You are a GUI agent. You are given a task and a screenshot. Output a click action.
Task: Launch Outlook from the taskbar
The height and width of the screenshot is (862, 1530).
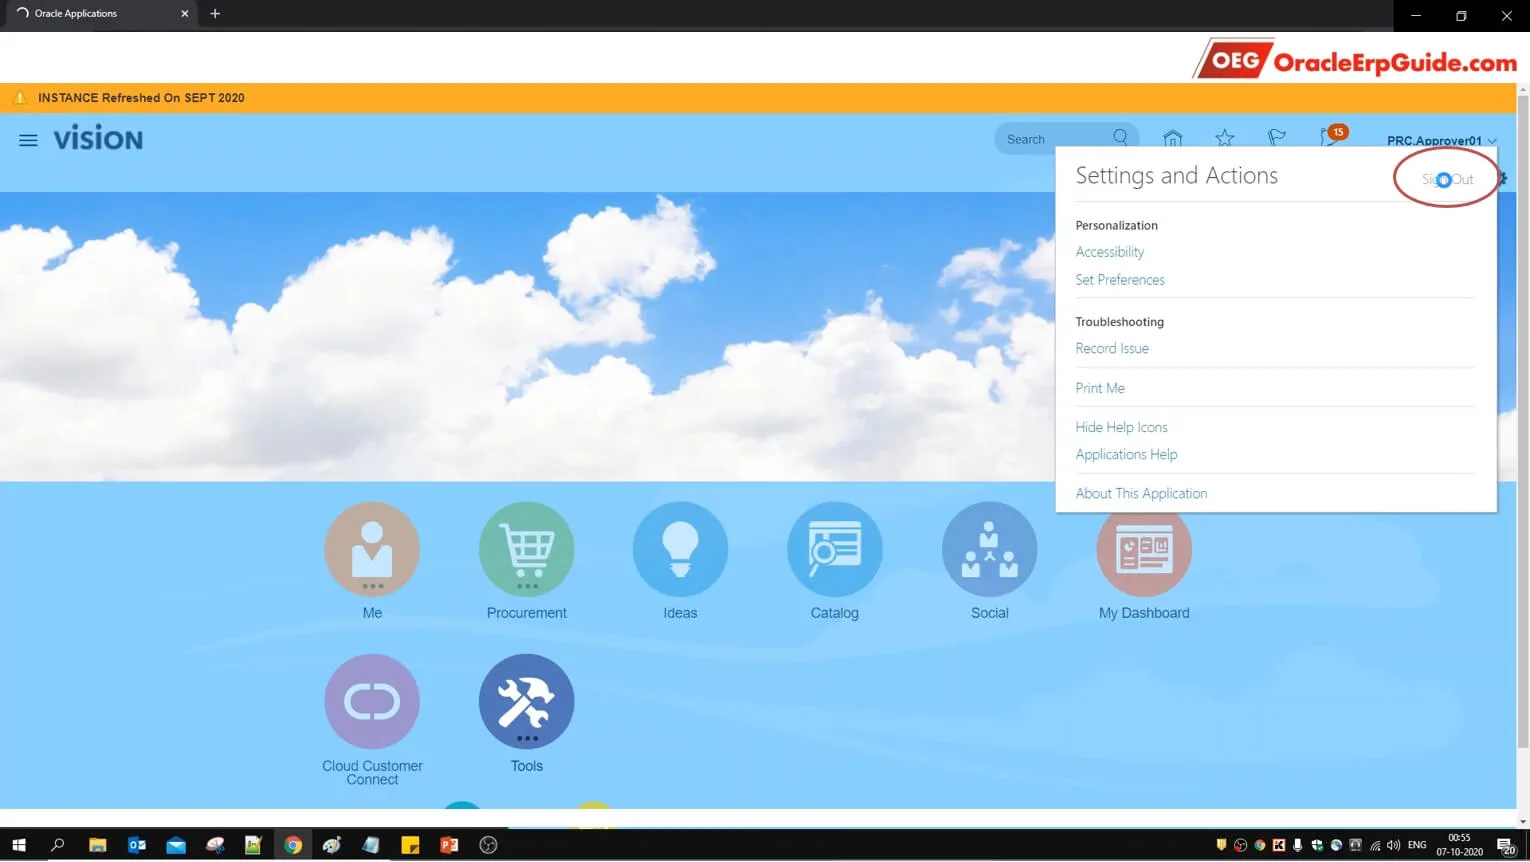137,845
